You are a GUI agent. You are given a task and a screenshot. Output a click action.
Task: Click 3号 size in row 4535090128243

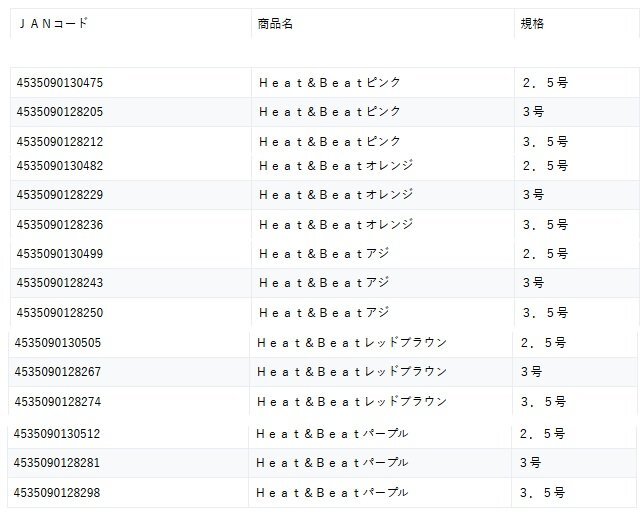pyautogui.click(x=534, y=283)
